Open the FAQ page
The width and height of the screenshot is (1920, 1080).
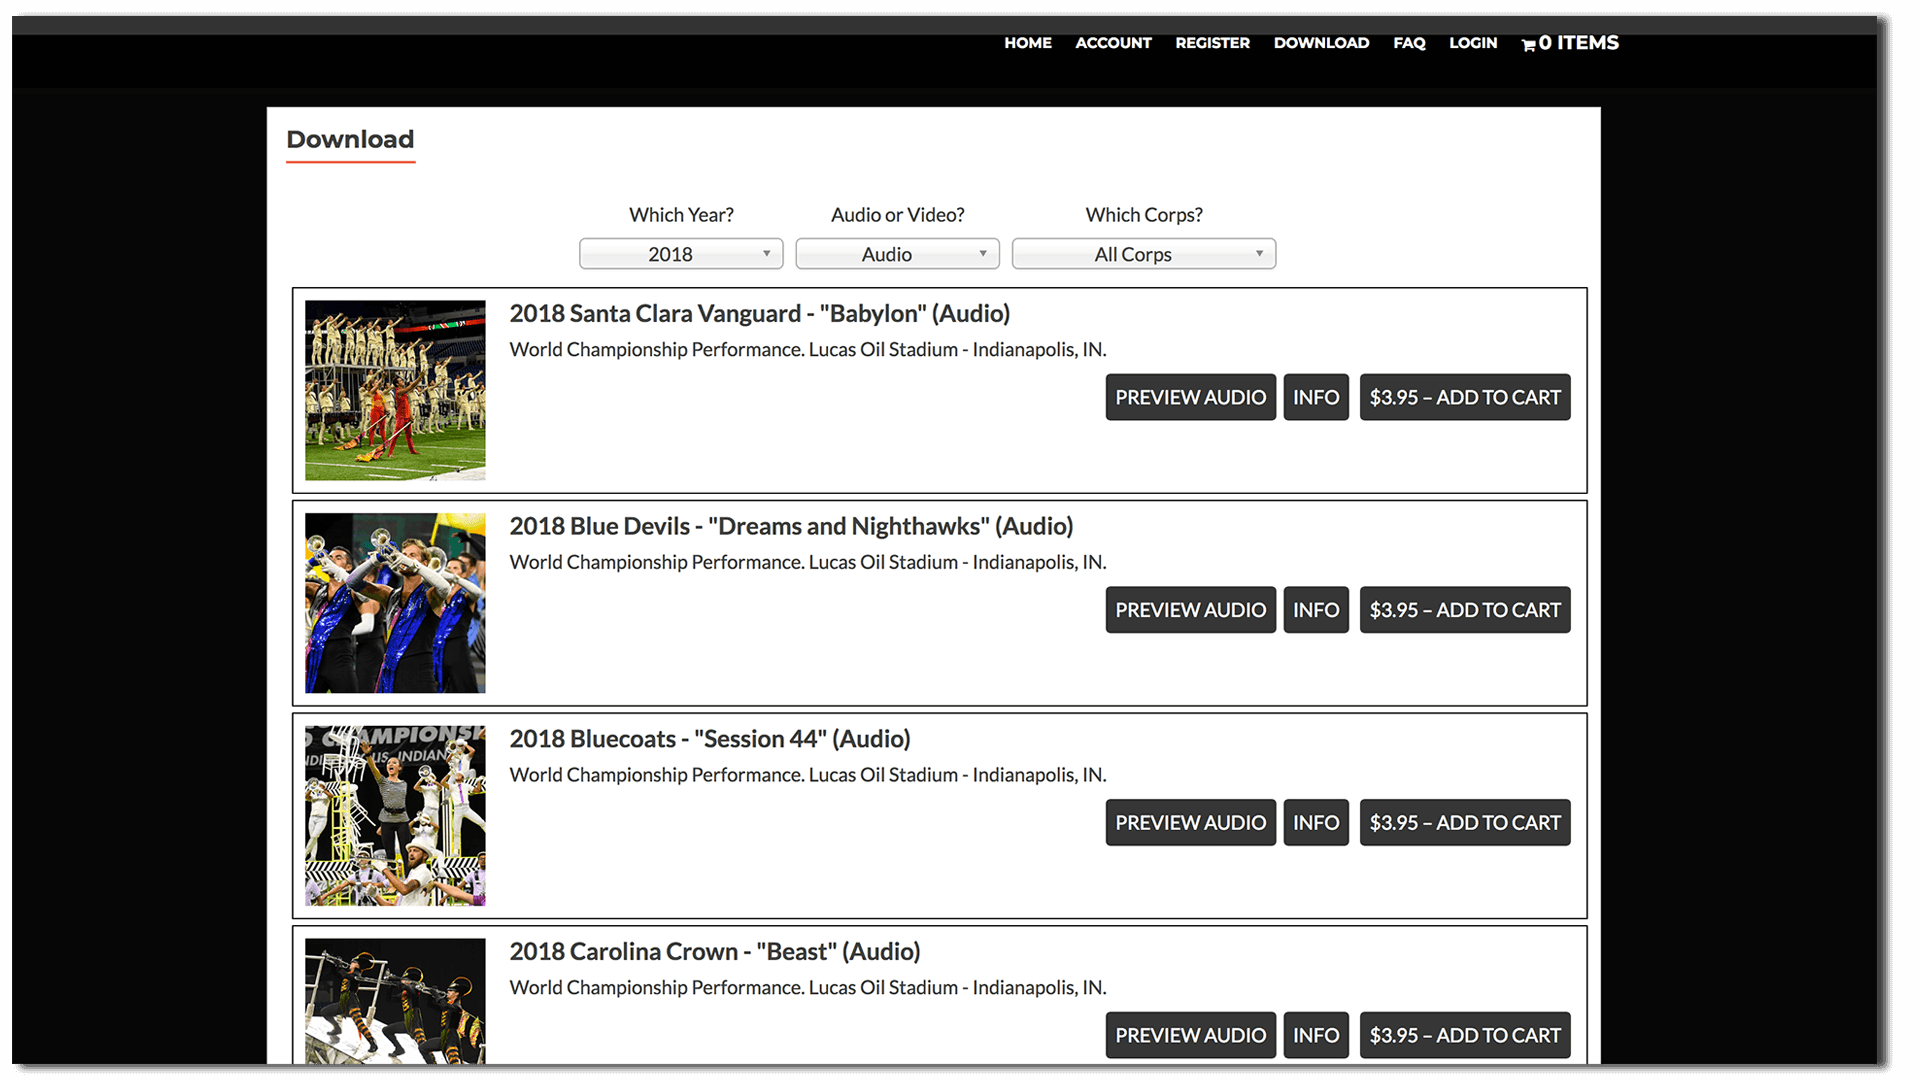1408,43
